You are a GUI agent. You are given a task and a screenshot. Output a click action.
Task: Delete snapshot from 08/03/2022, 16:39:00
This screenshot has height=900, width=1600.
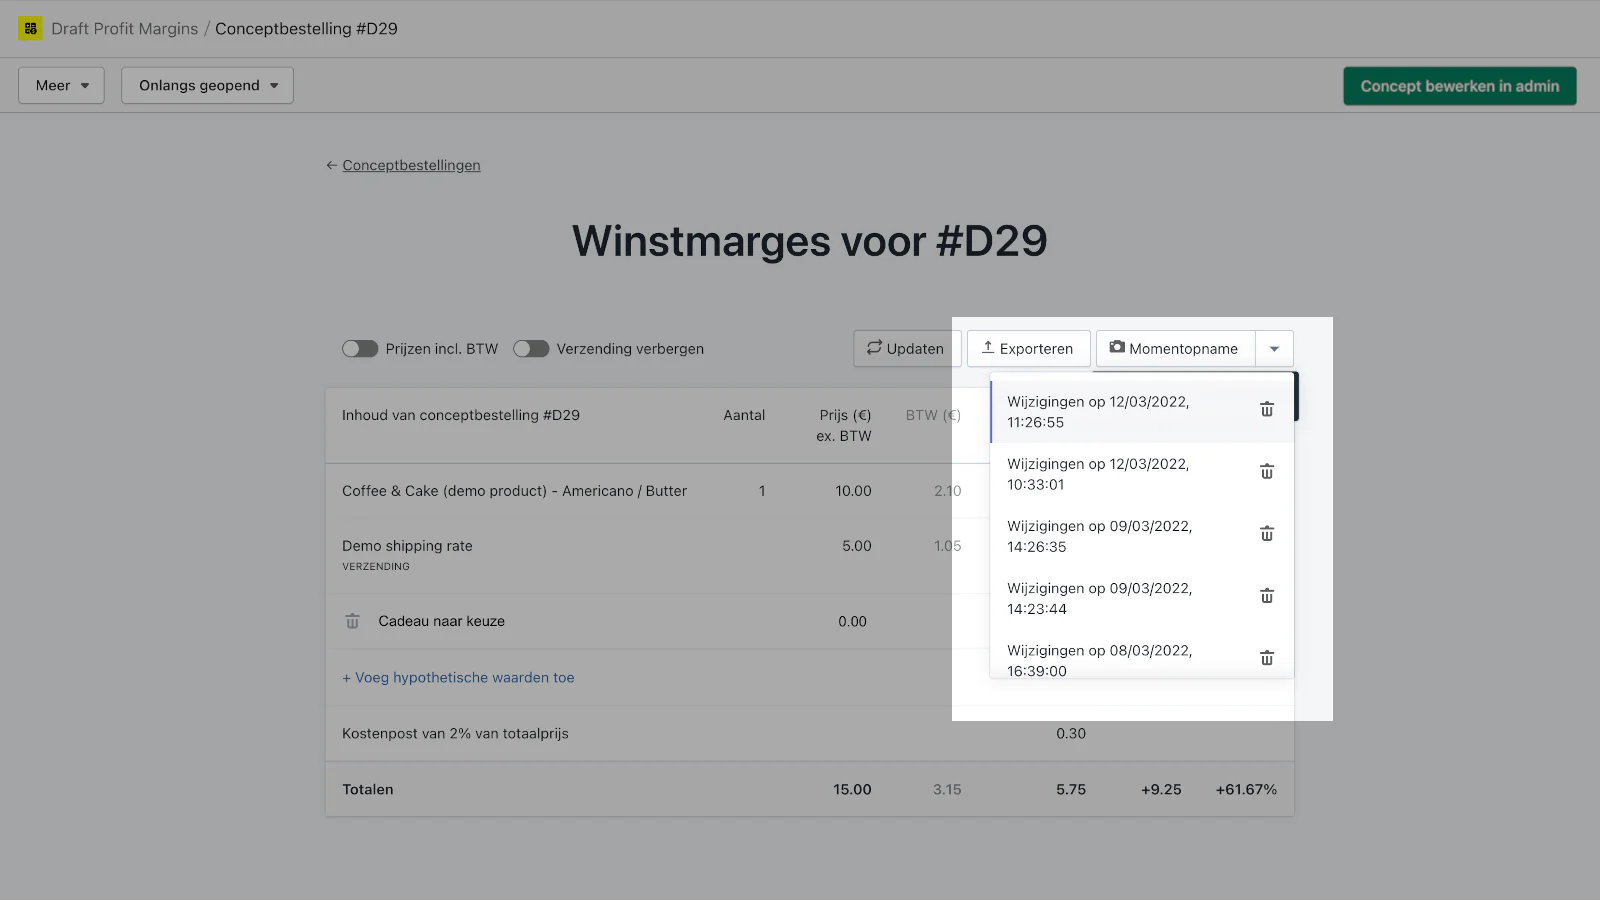coord(1266,658)
